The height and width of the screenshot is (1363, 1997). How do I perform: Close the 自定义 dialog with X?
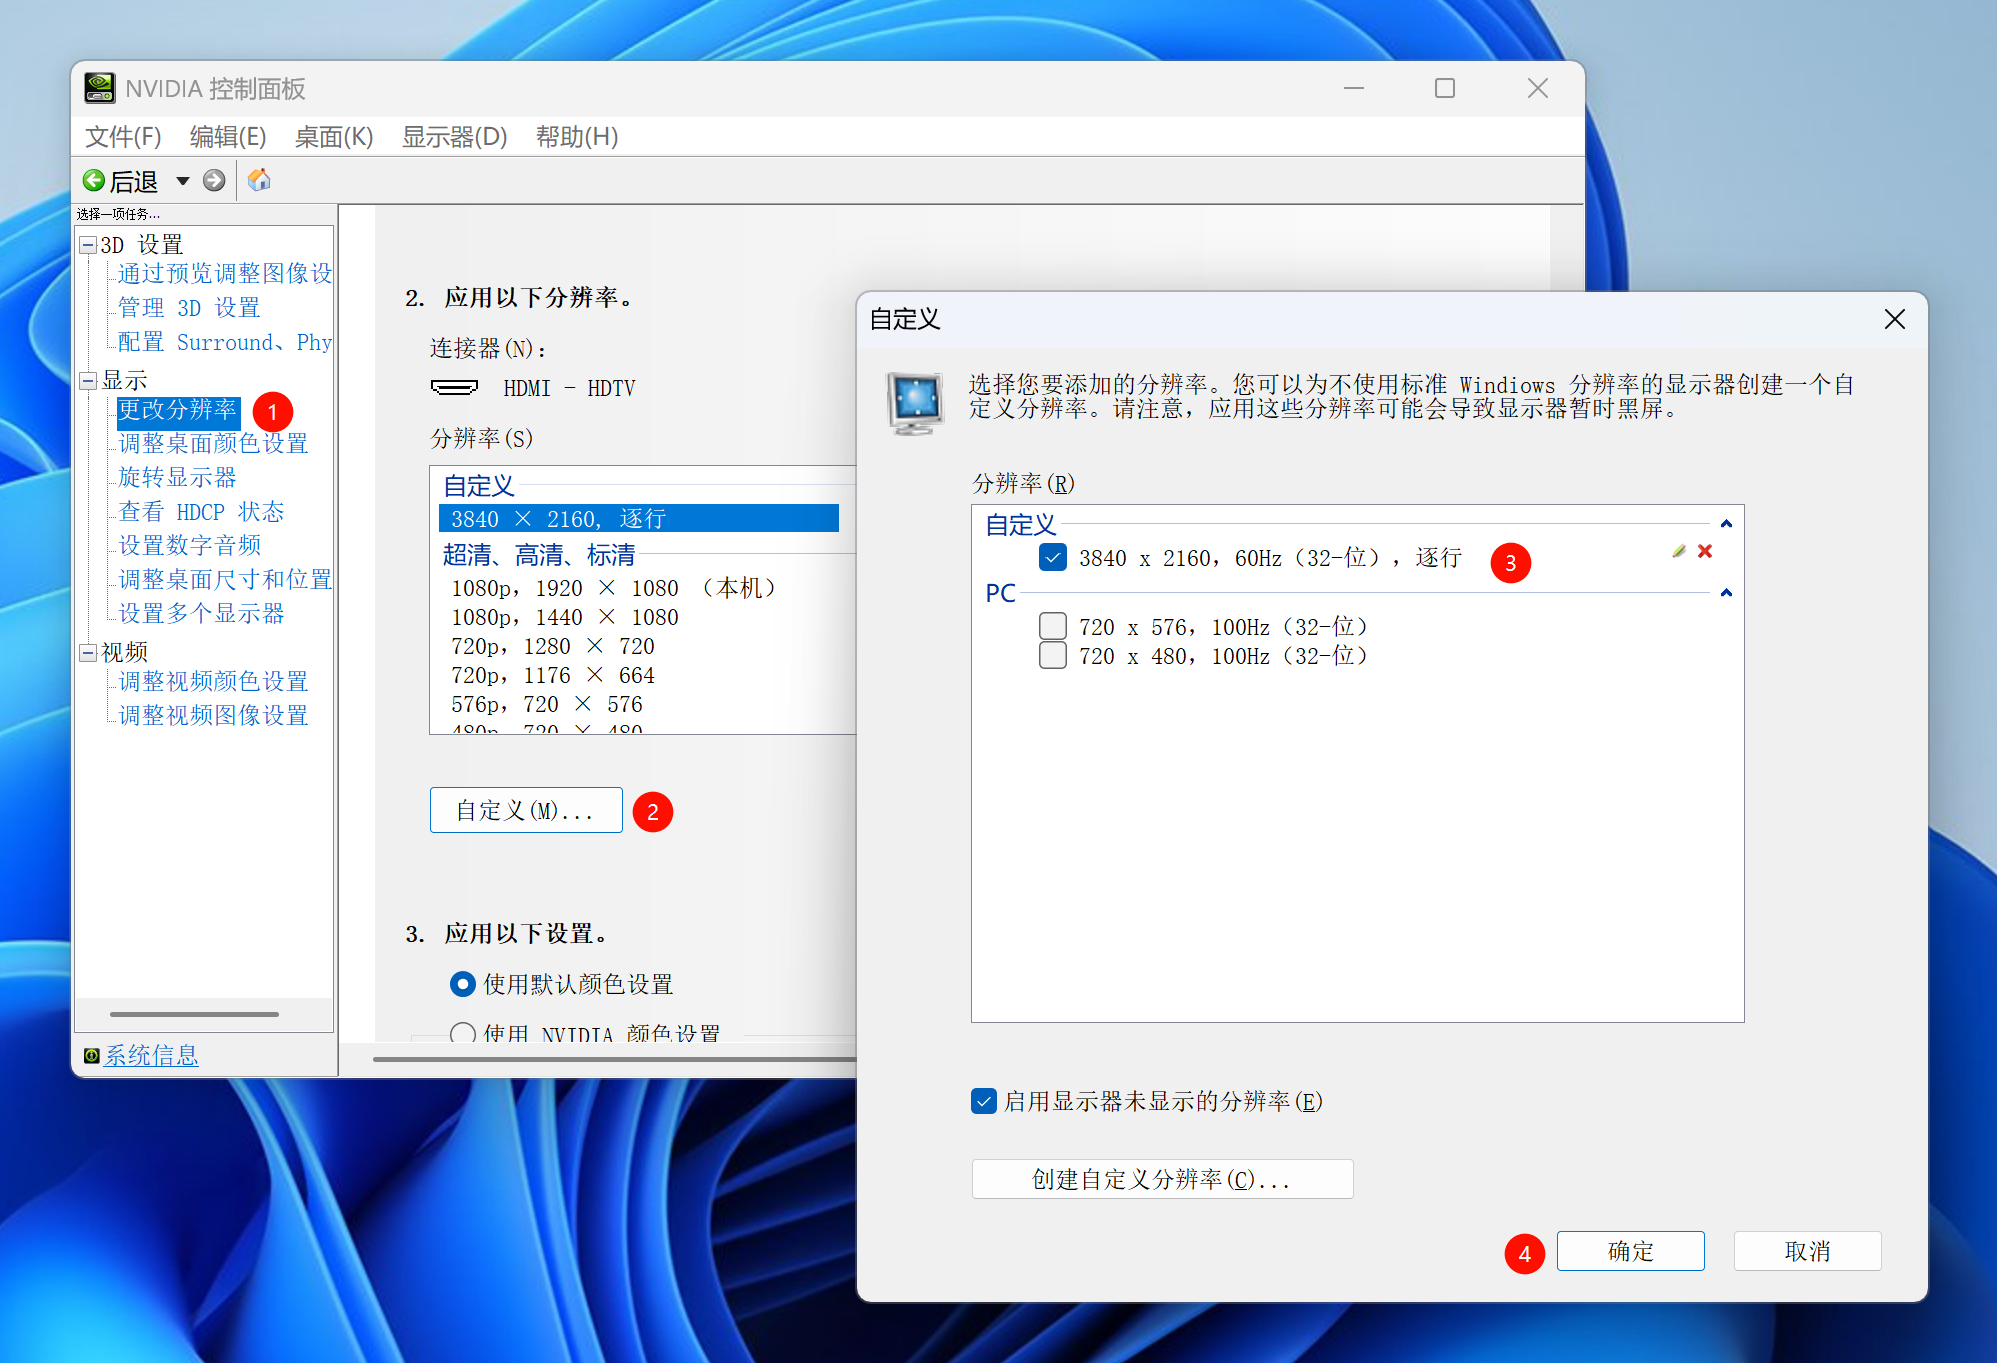(x=1894, y=319)
